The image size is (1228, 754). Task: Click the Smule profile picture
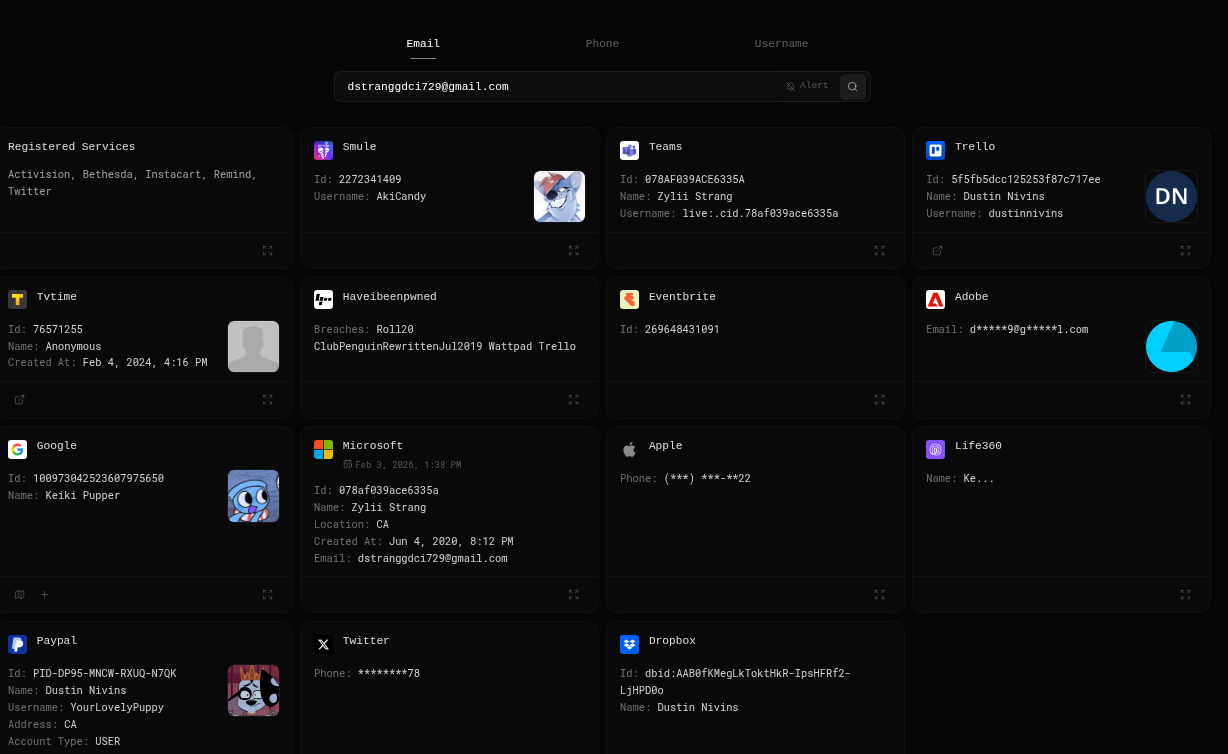(x=559, y=196)
